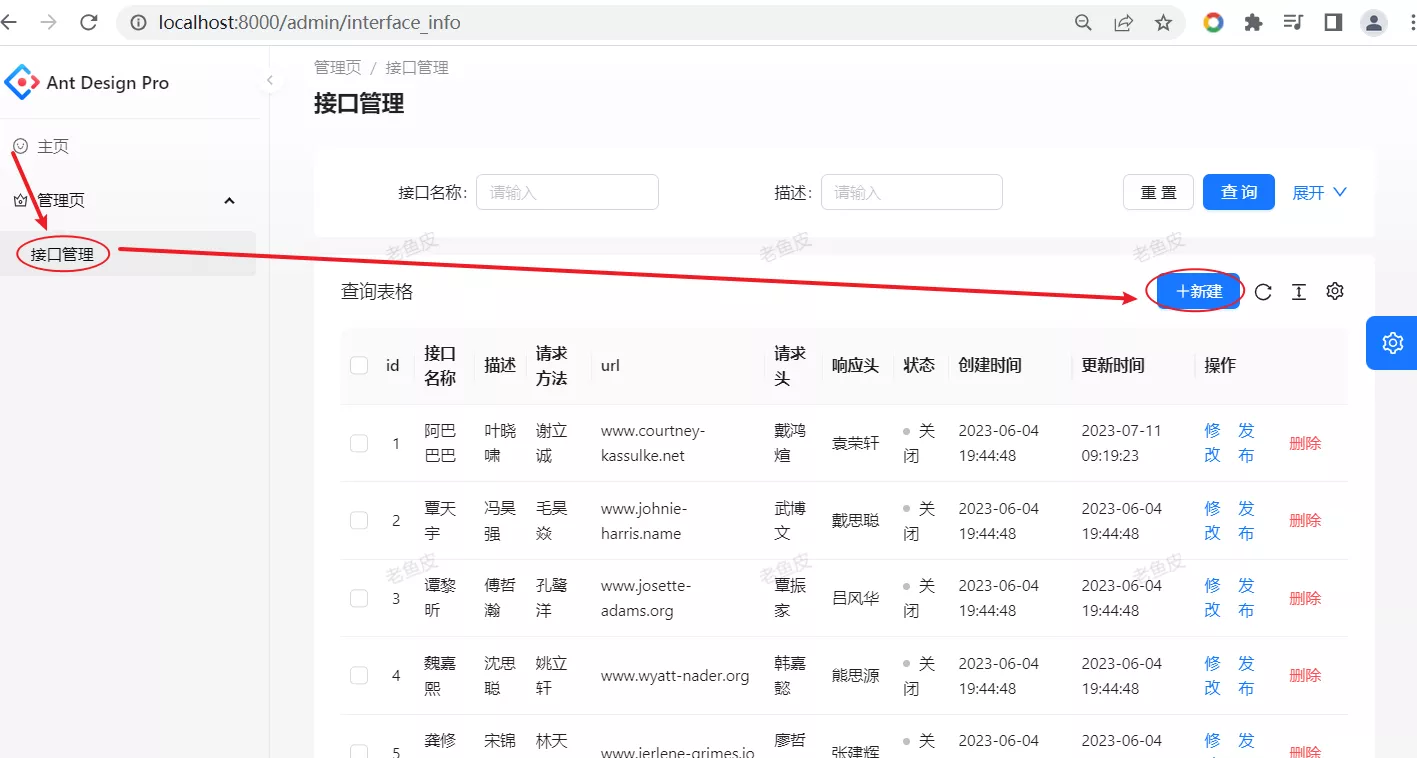Click 管理页 in the breadcrumb
This screenshot has width=1417, height=758.
(337, 67)
